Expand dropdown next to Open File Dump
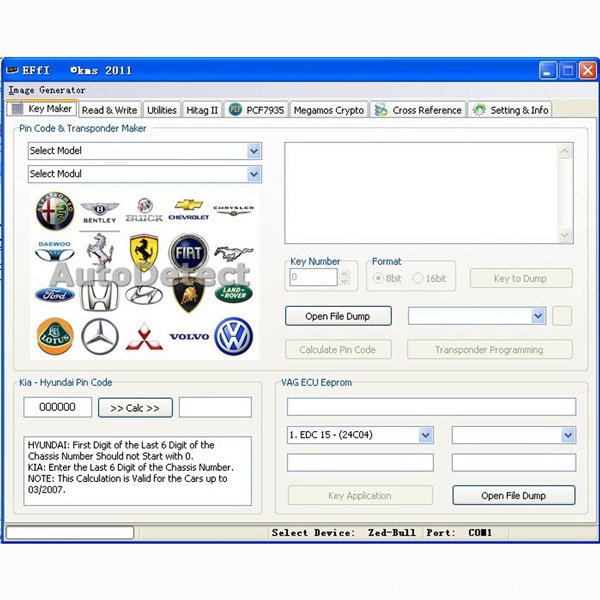This screenshot has width=600, height=600. tap(538, 316)
